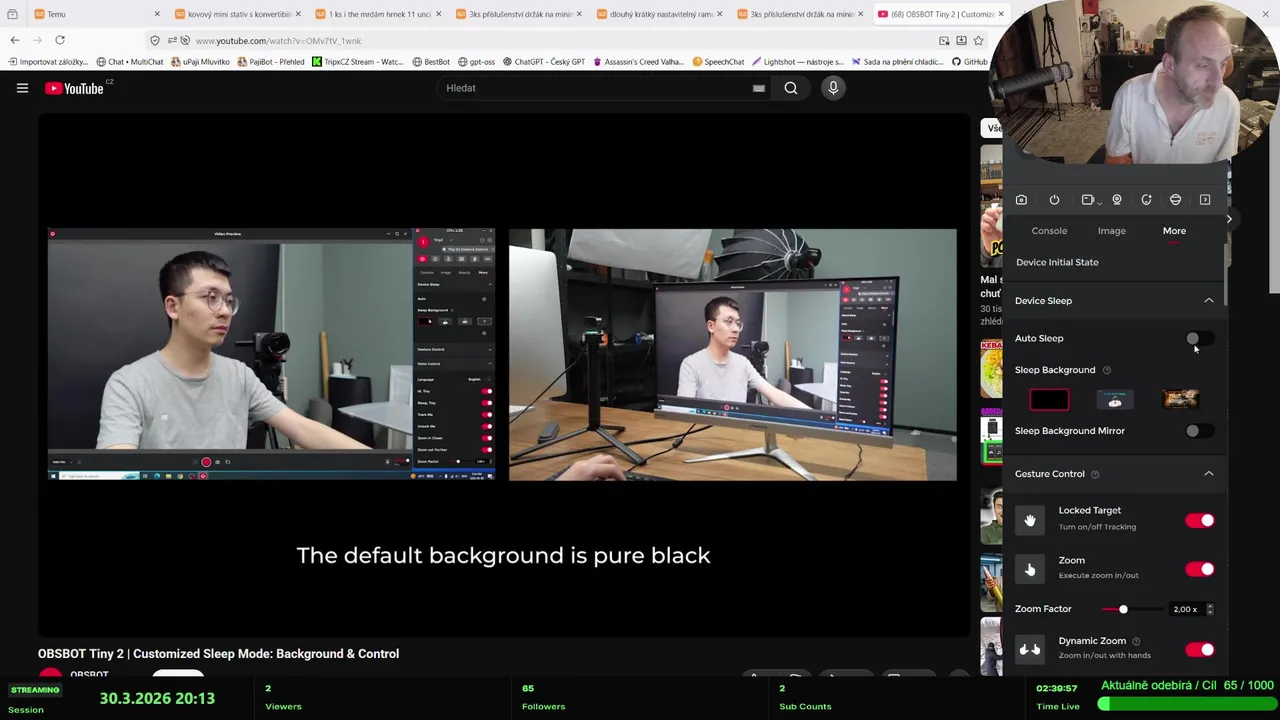Open the 'Chat • MultiChat' bookmark
The image size is (1280, 720).
pos(130,62)
